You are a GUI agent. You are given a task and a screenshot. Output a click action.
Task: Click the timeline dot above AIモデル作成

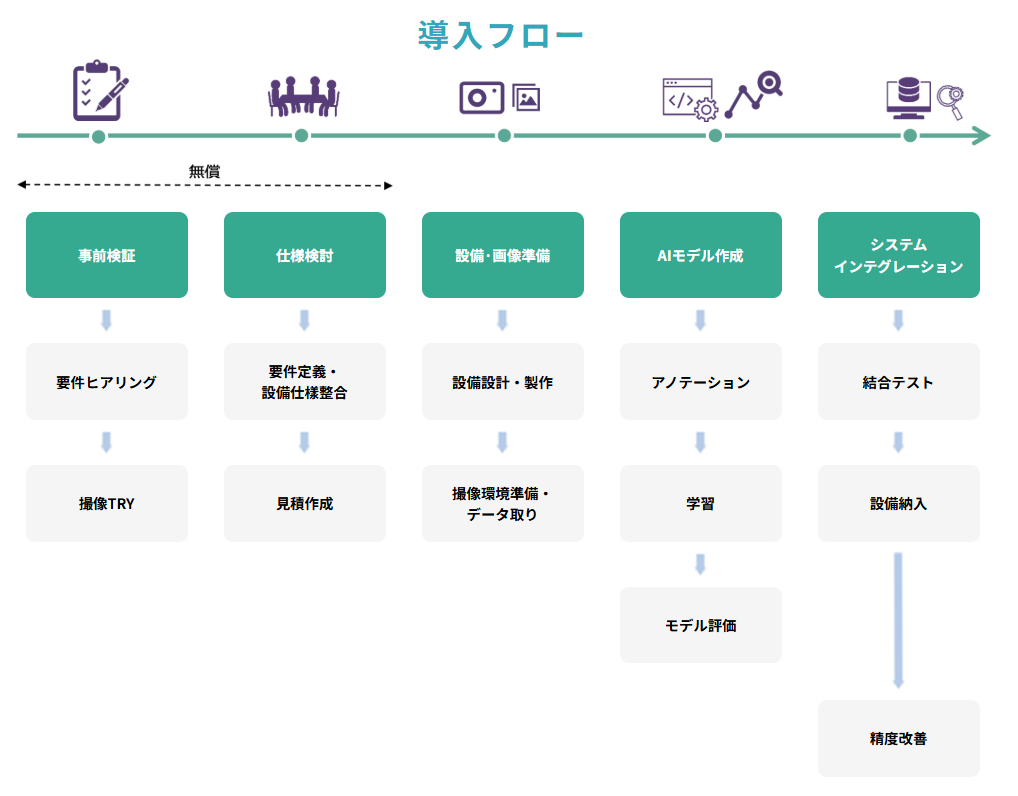pos(715,136)
